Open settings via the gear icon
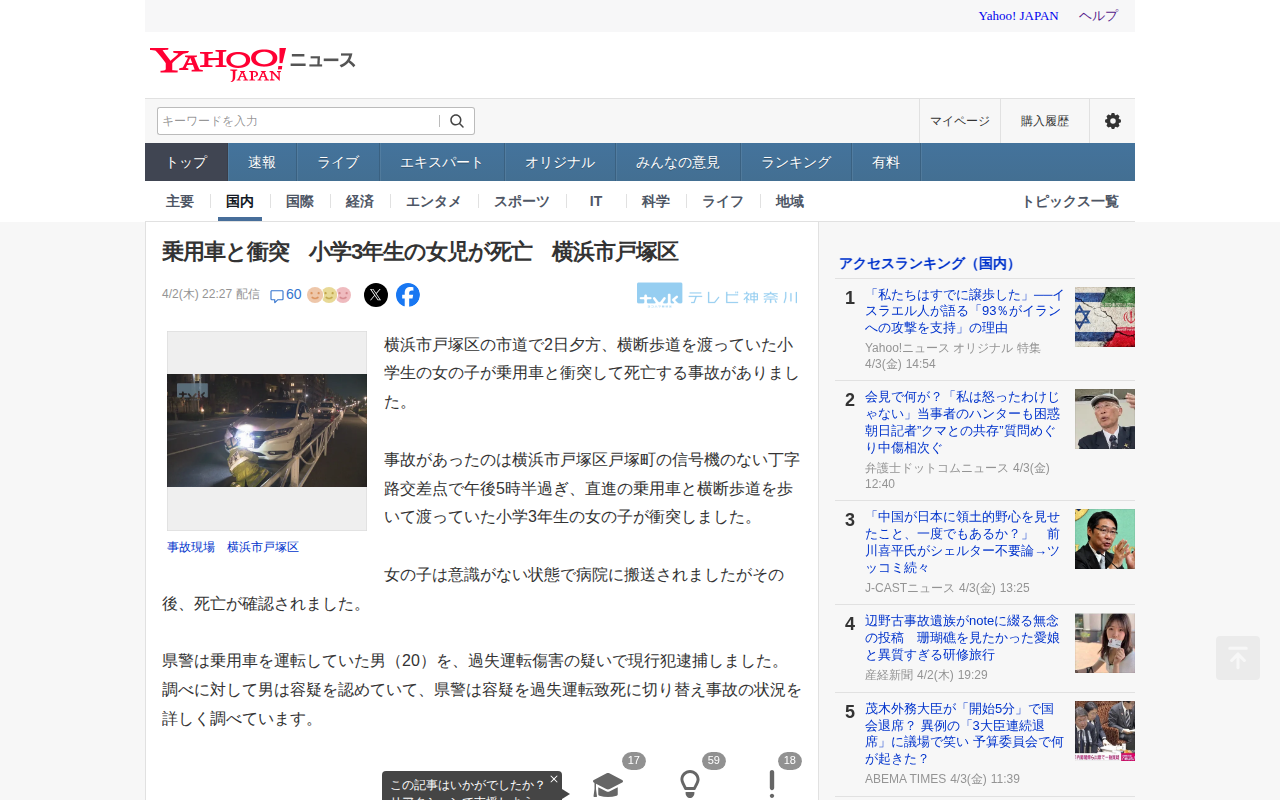 1112,121
